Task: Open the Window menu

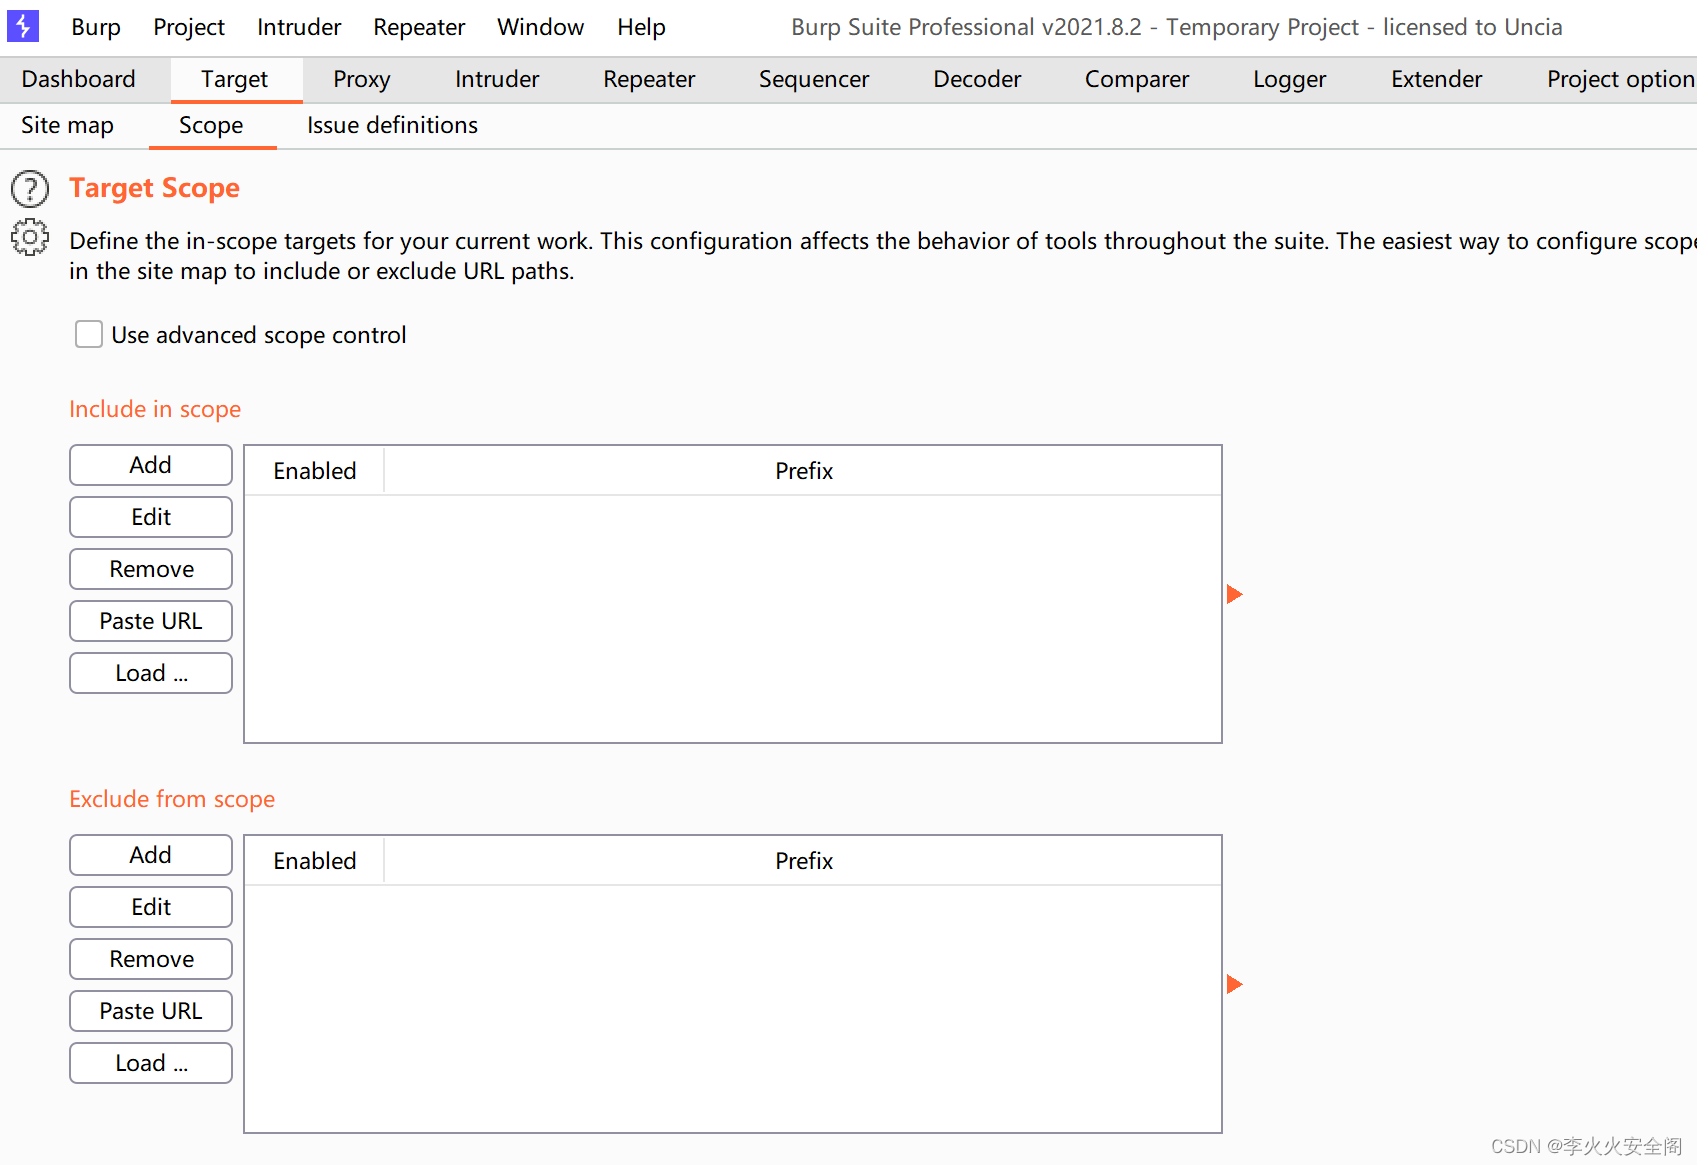Action: (541, 27)
